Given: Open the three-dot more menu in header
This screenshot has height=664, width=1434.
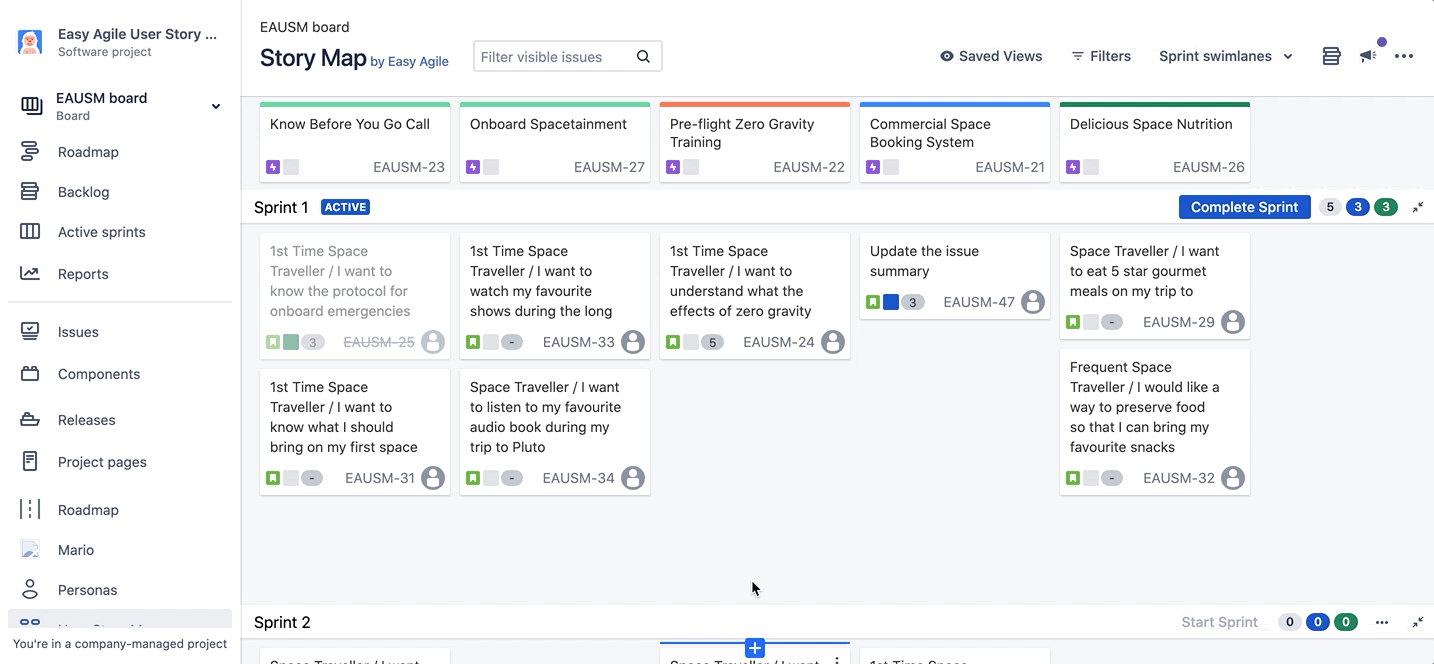Looking at the screenshot, I should coord(1404,56).
